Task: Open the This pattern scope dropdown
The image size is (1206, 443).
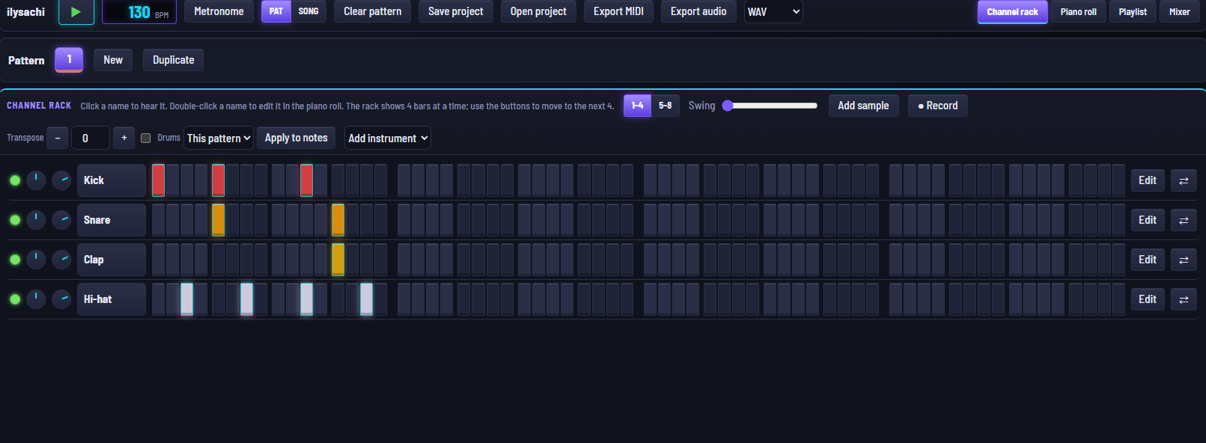Action: [218, 138]
